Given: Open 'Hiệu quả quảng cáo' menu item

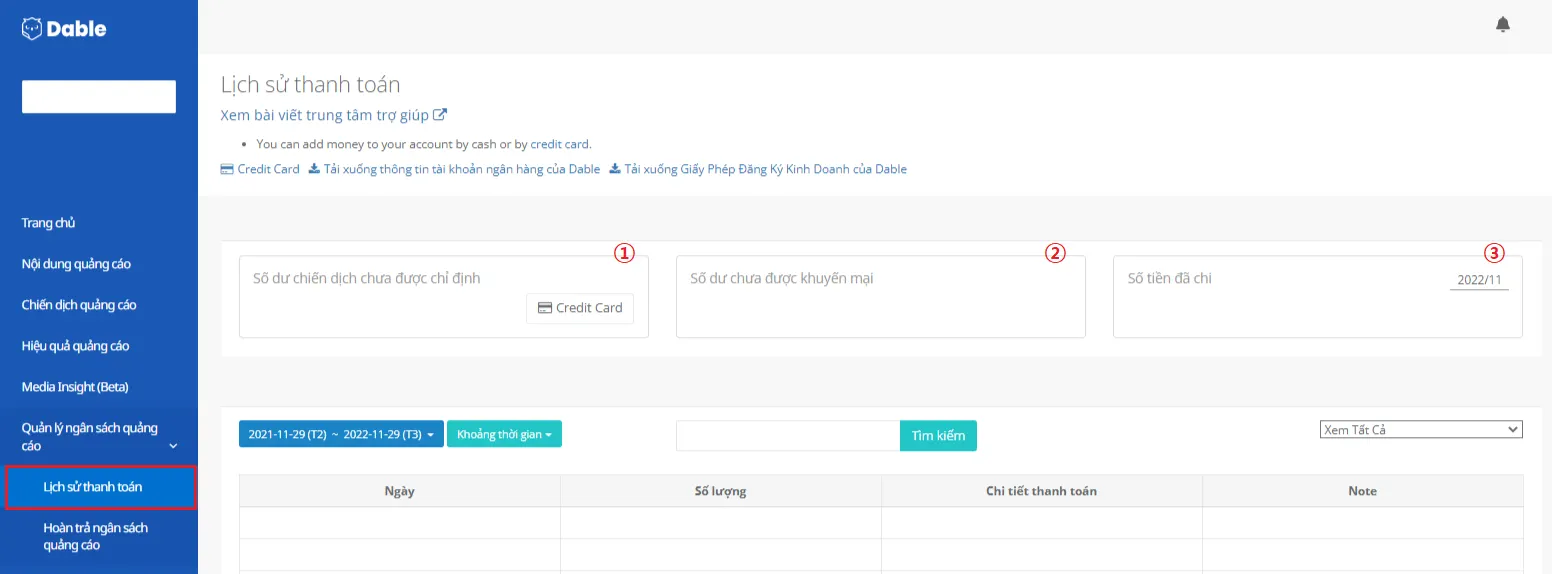Looking at the screenshot, I should [x=75, y=346].
